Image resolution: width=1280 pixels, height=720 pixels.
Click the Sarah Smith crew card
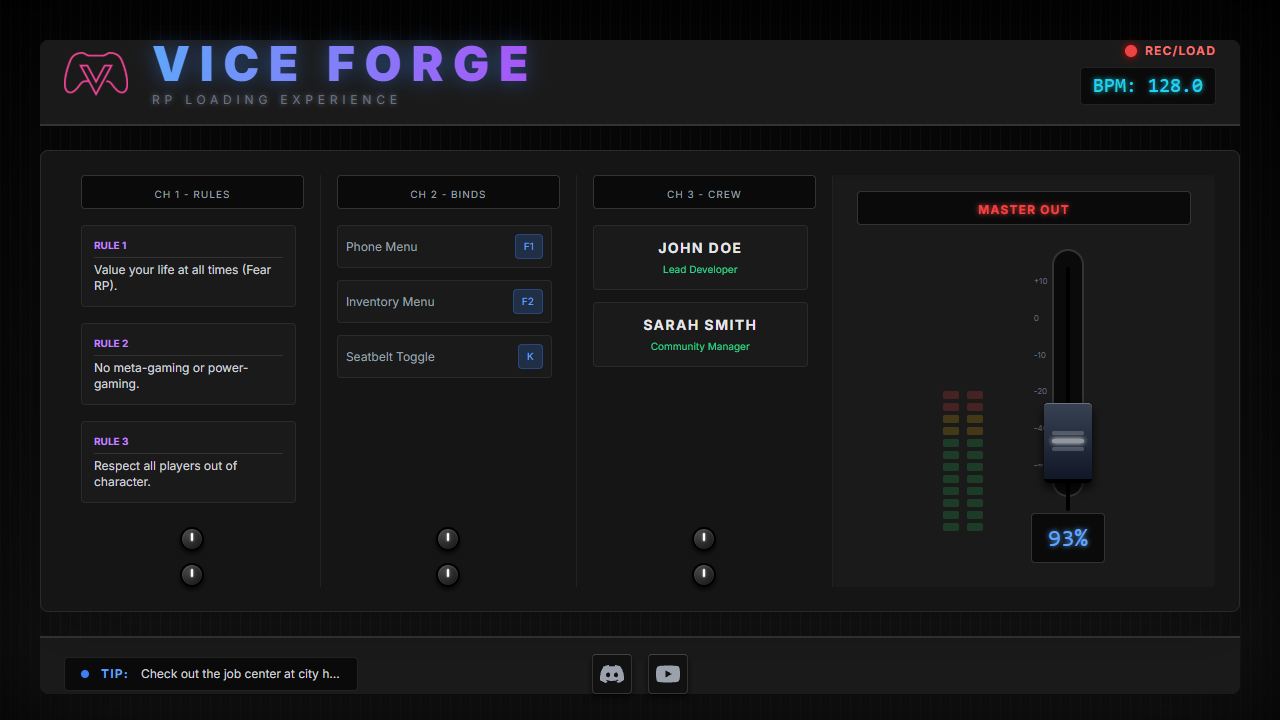click(700, 334)
